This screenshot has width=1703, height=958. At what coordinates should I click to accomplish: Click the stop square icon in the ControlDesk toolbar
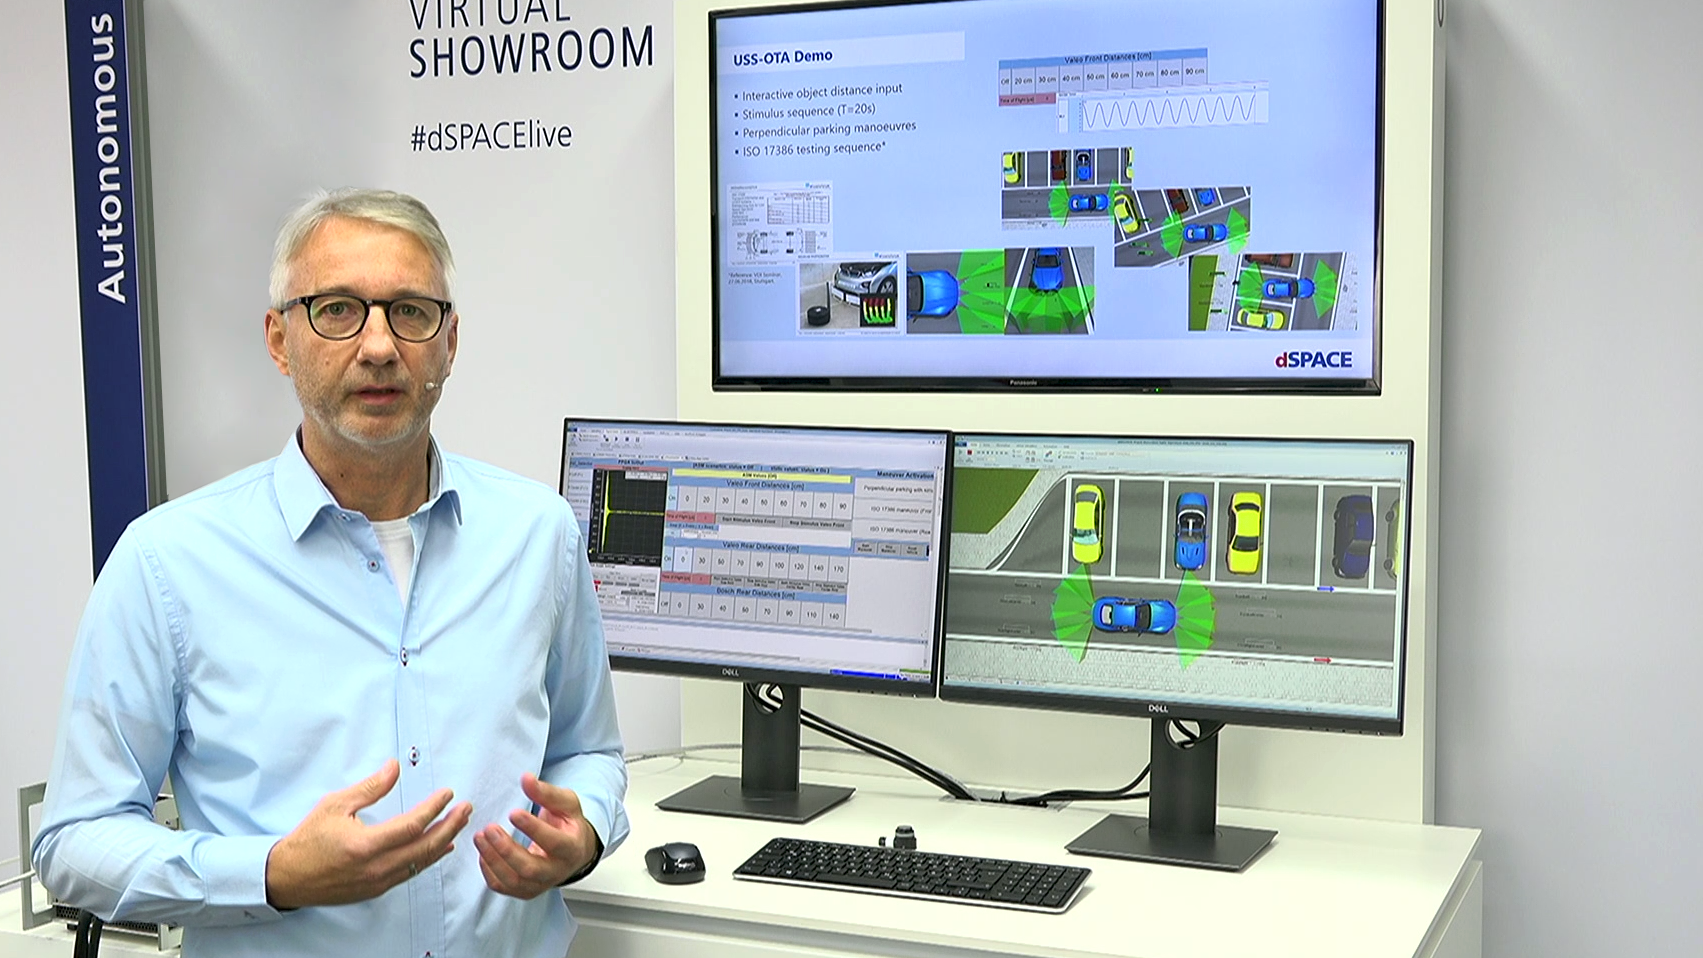(x=627, y=439)
